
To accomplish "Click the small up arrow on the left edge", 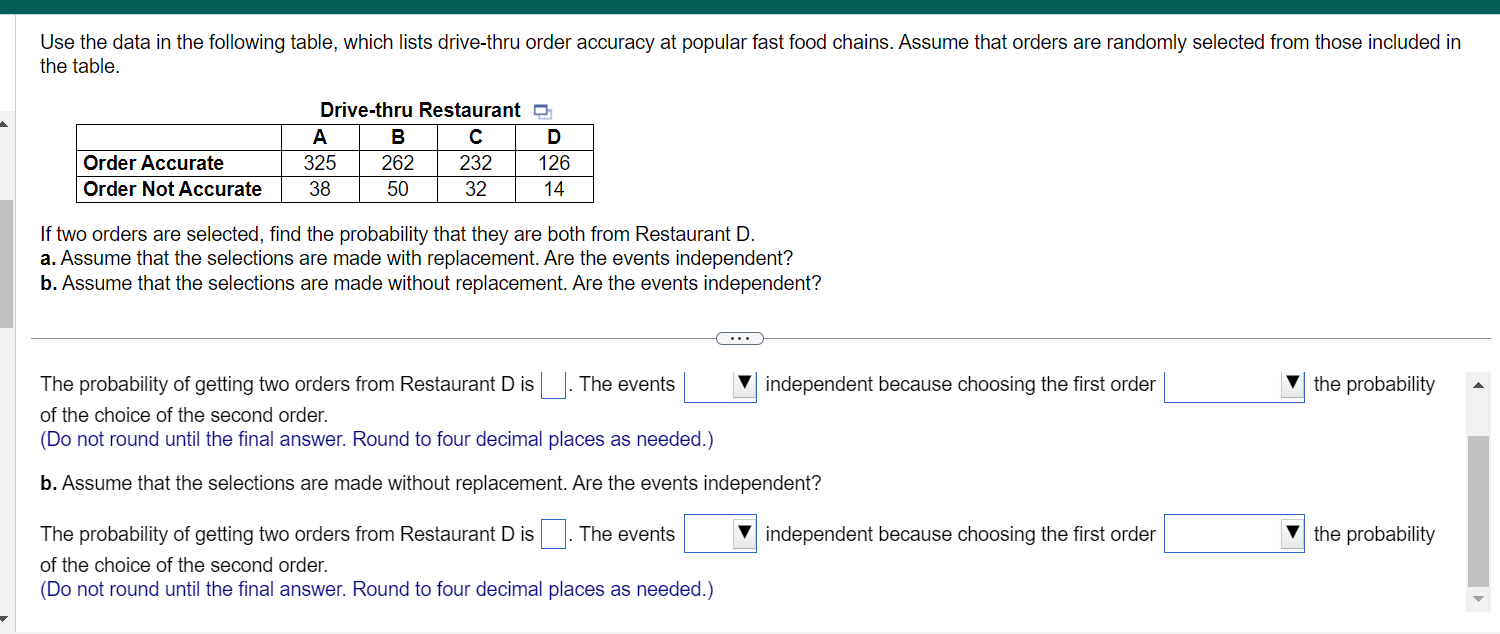I will (x=5, y=124).
